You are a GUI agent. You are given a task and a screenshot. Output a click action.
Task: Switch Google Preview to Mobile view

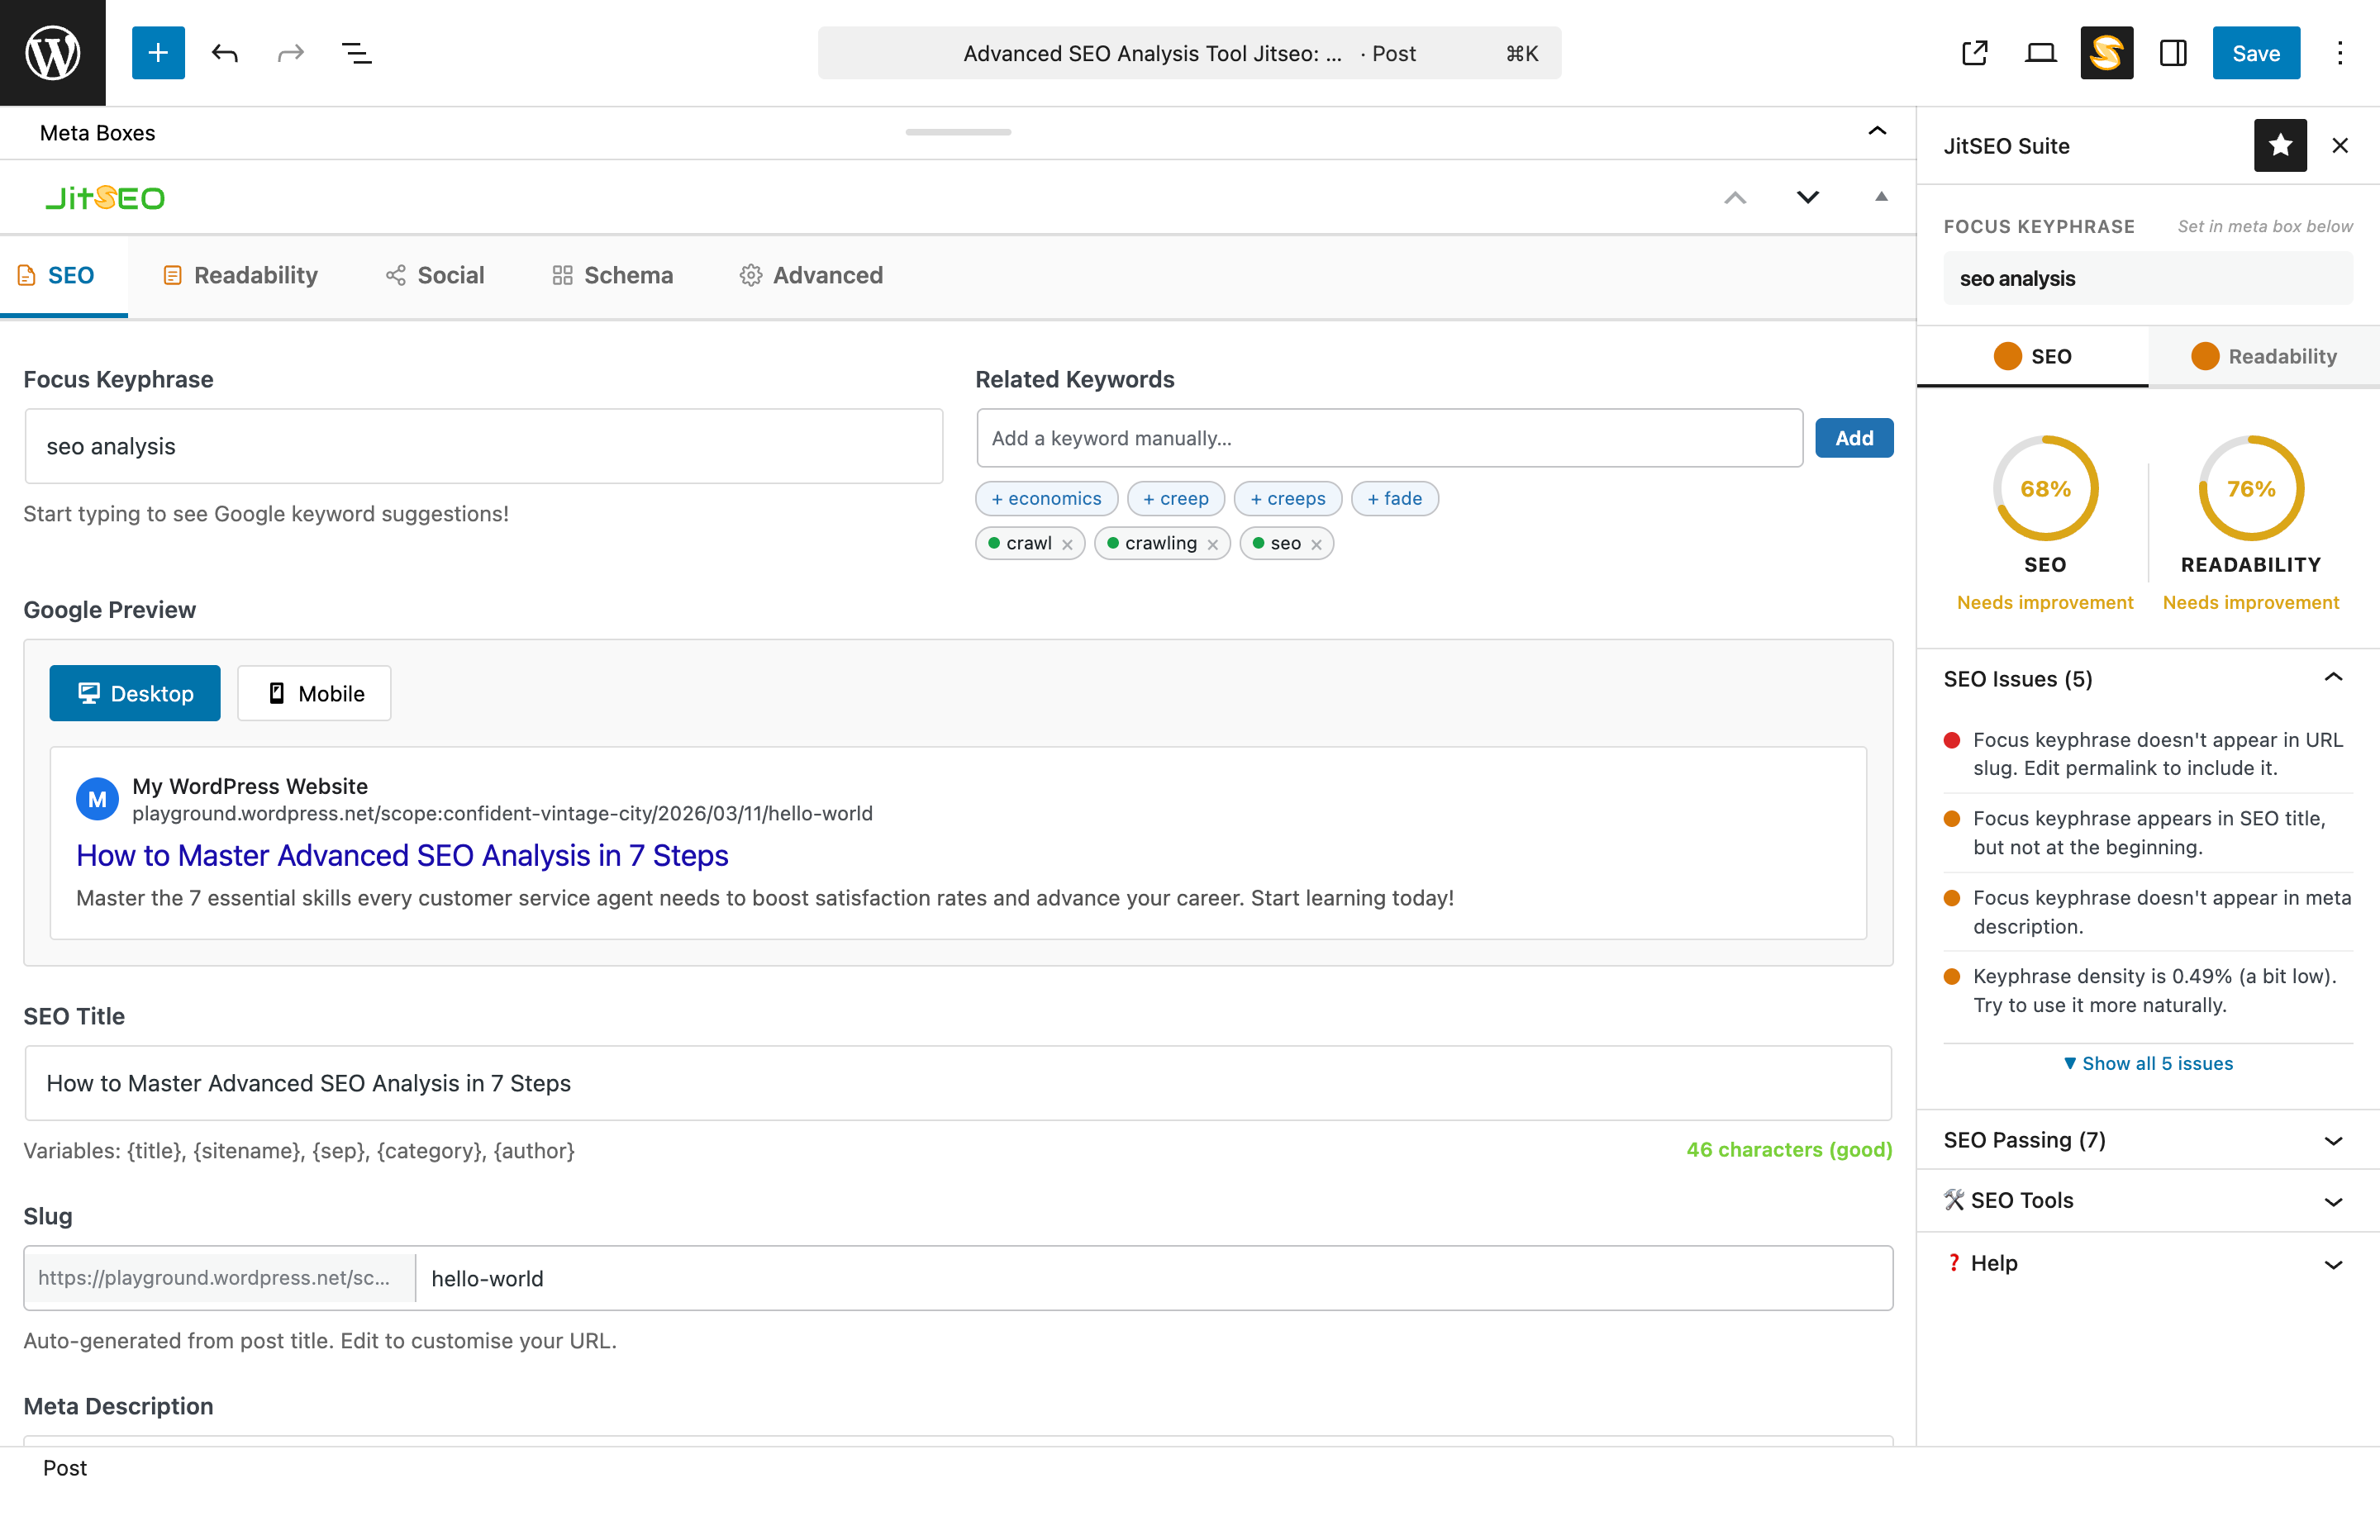(x=313, y=692)
